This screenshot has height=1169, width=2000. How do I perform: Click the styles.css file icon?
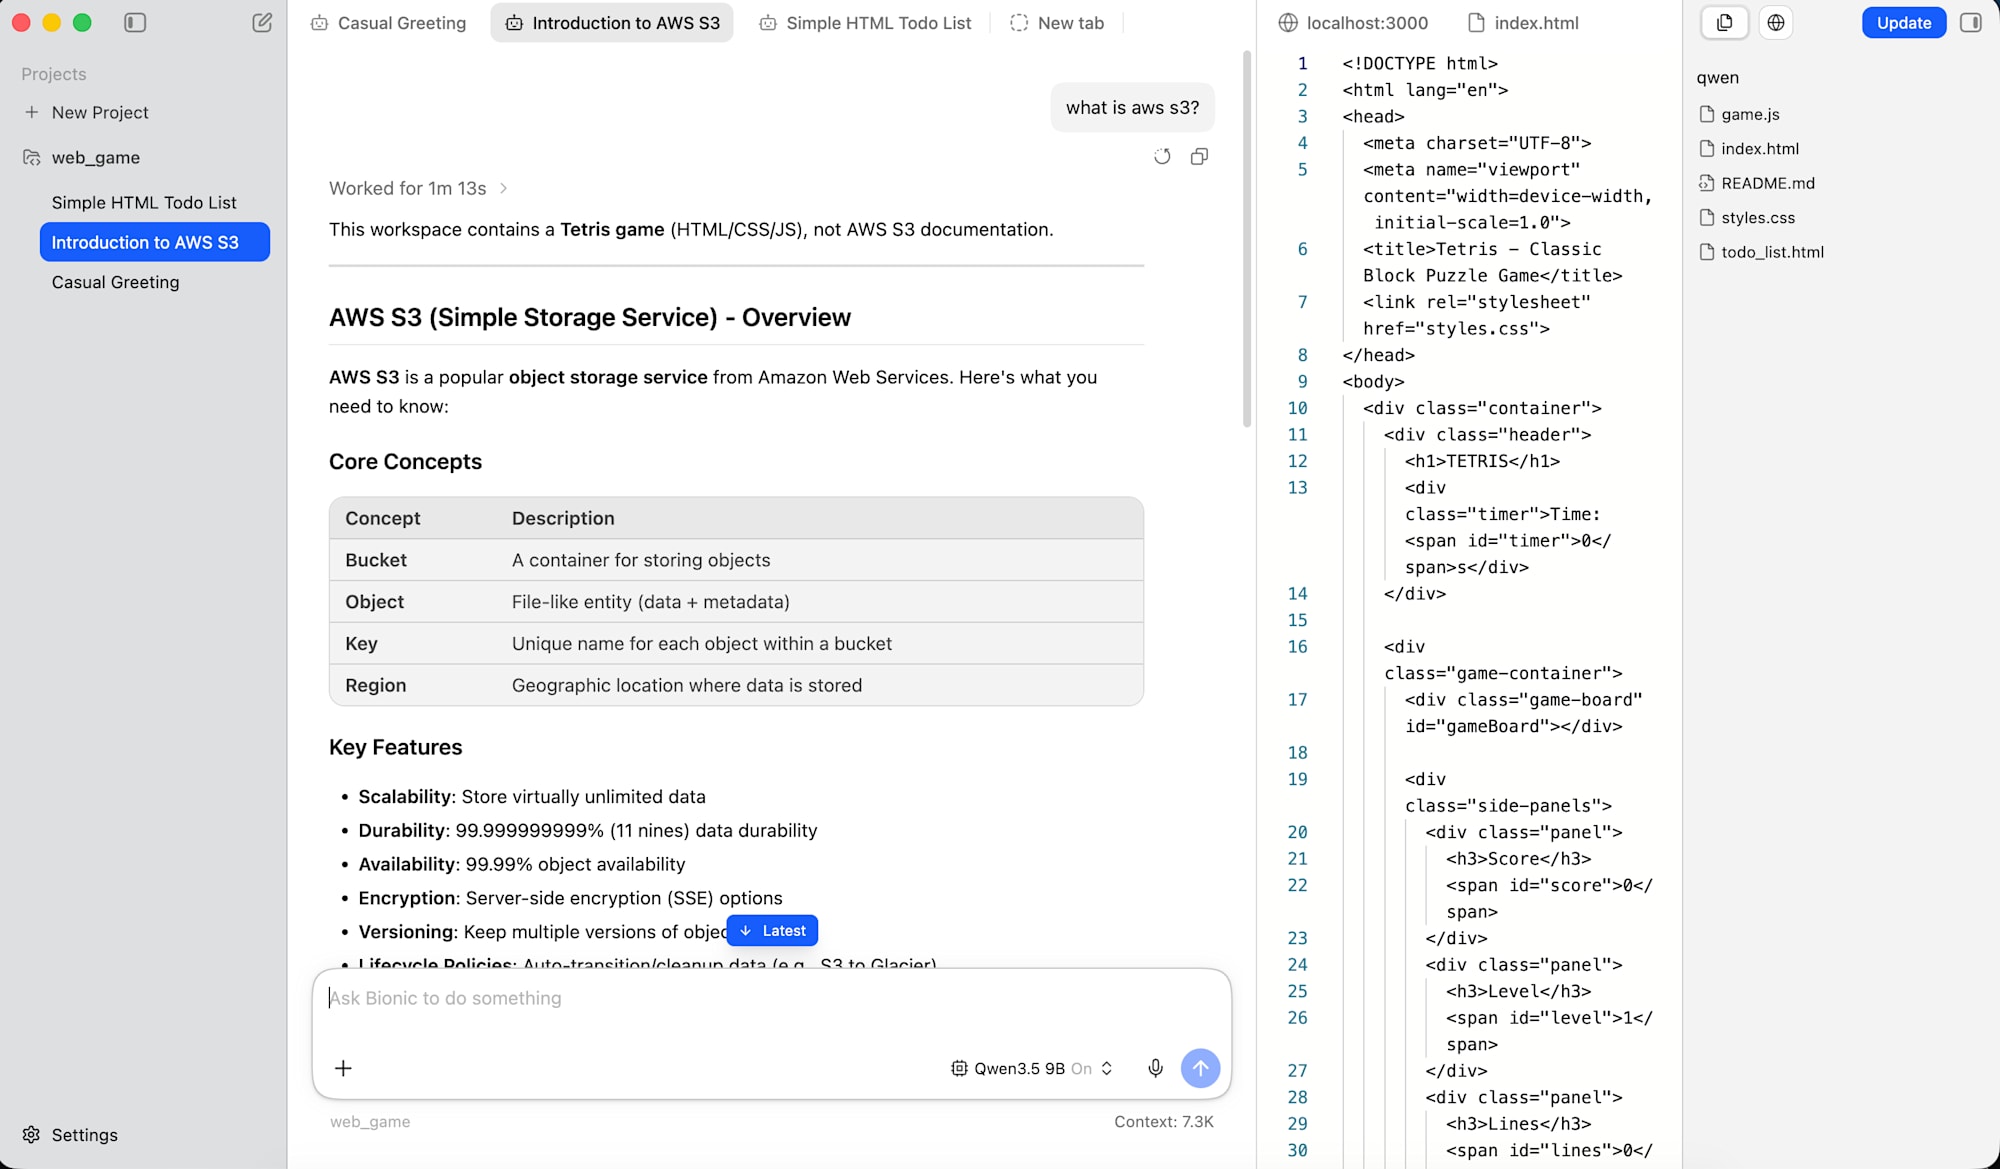pos(1707,217)
